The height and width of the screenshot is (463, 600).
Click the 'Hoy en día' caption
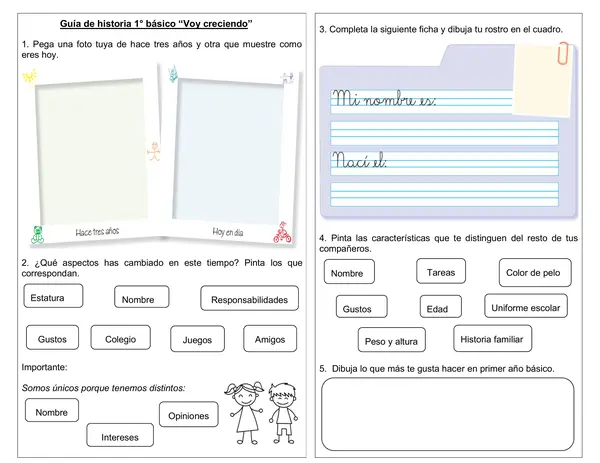tap(228, 232)
